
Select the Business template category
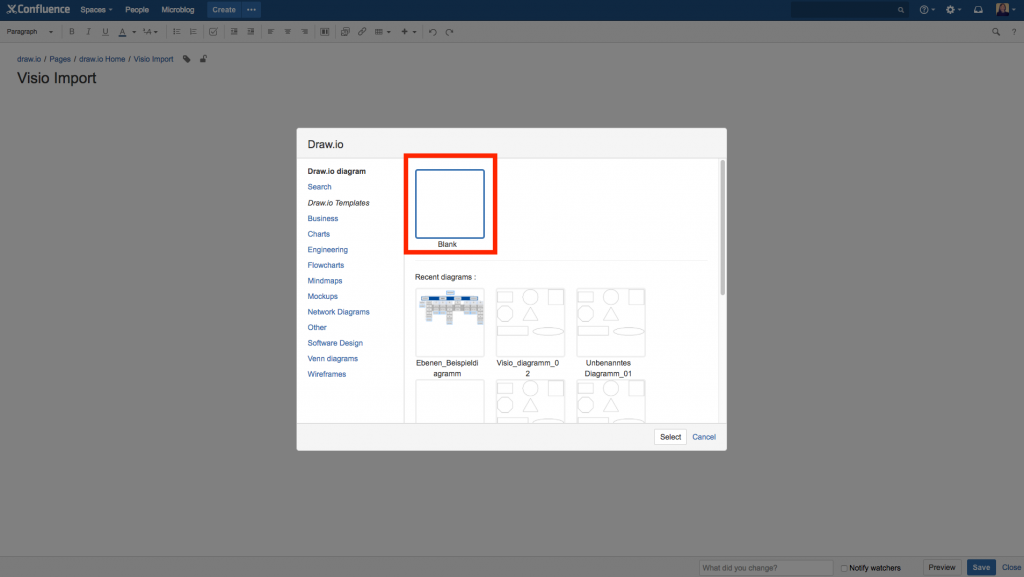click(323, 219)
